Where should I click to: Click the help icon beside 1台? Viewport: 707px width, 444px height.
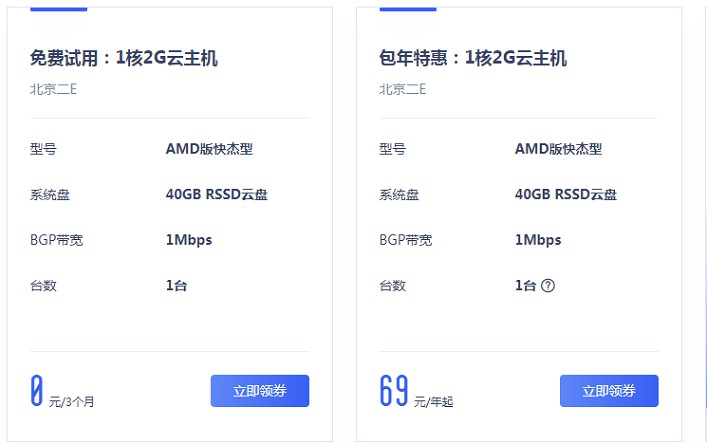point(548,286)
